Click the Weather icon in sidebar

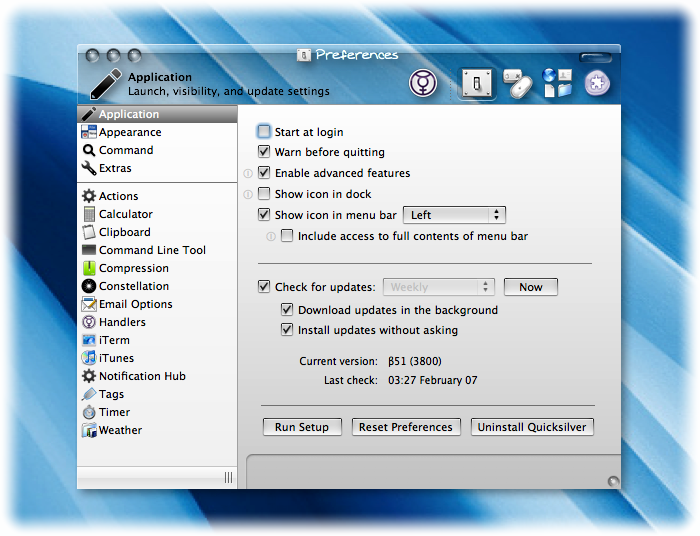pyautogui.click(x=89, y=430)
